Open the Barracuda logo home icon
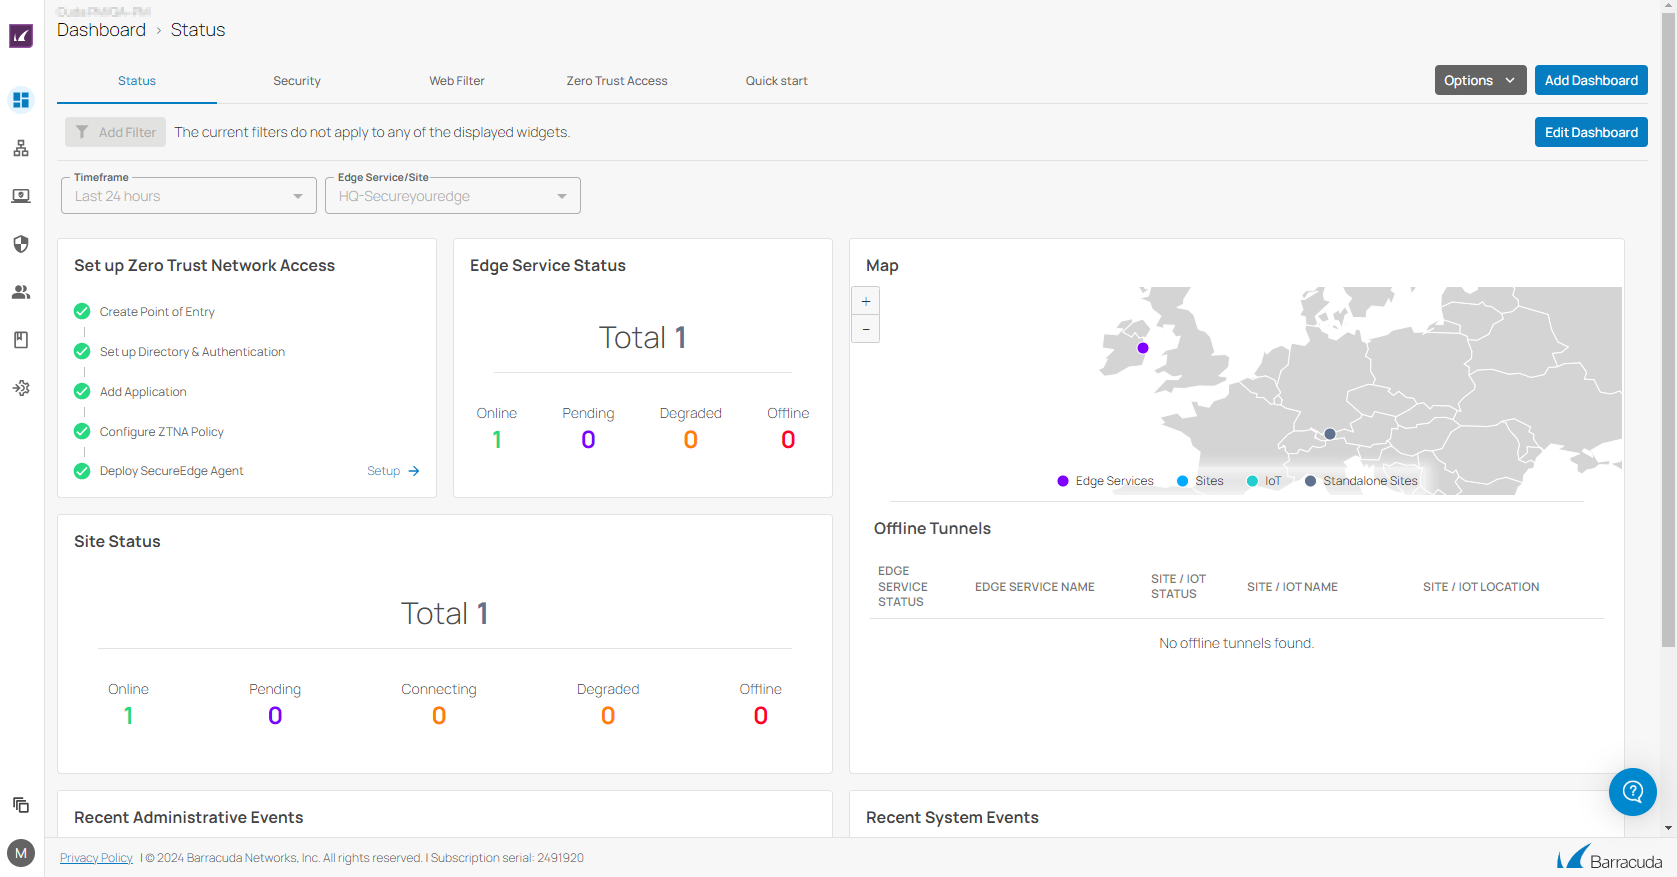The image size is (1677, 877). click(x=21, y=36)
